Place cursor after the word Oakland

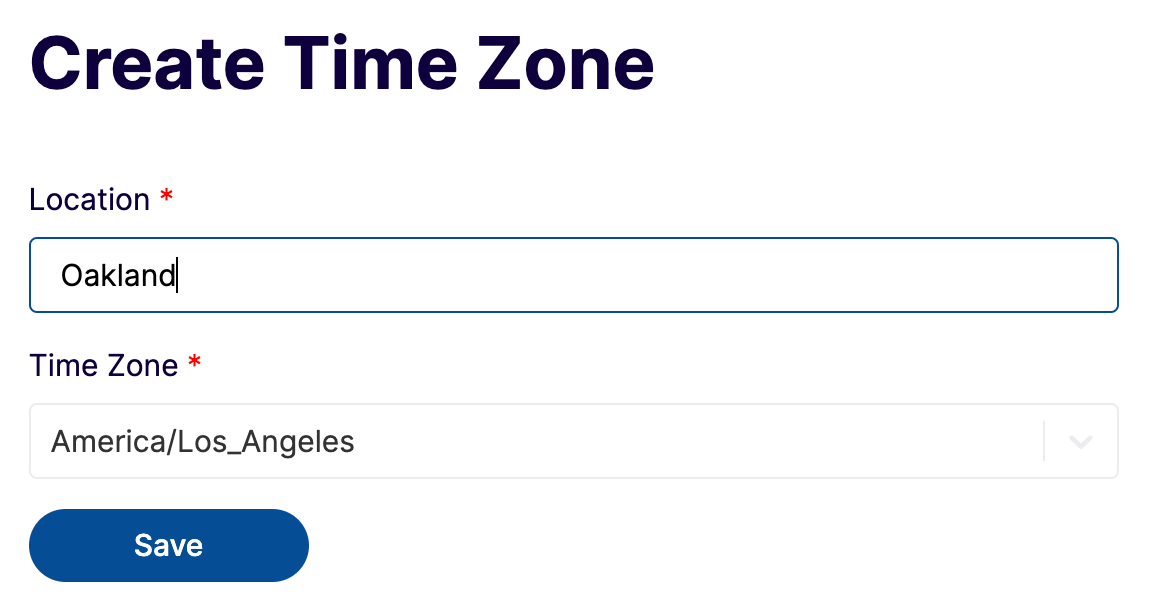coord(179,275)
